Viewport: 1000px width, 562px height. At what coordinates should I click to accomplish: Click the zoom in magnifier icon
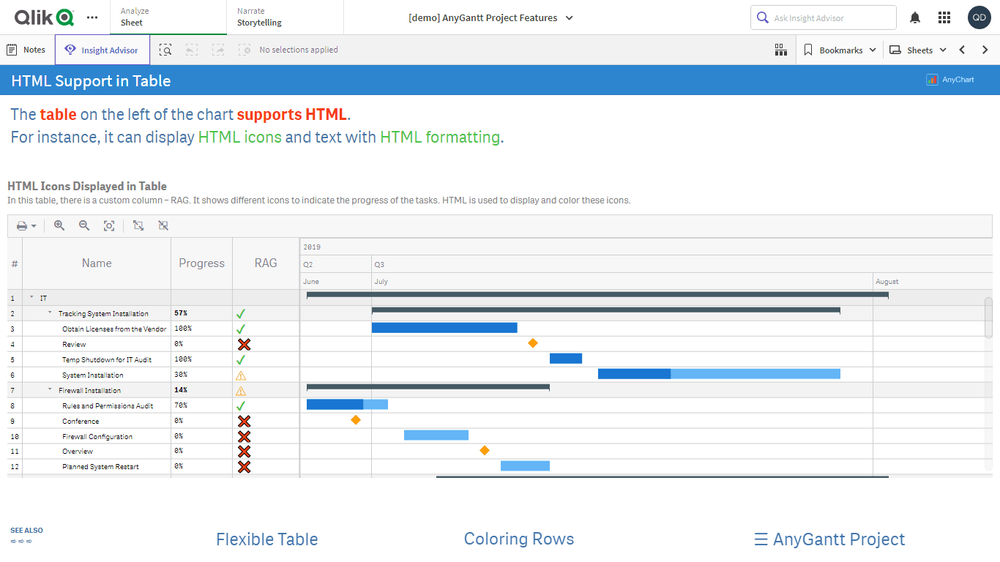(60, 226)
